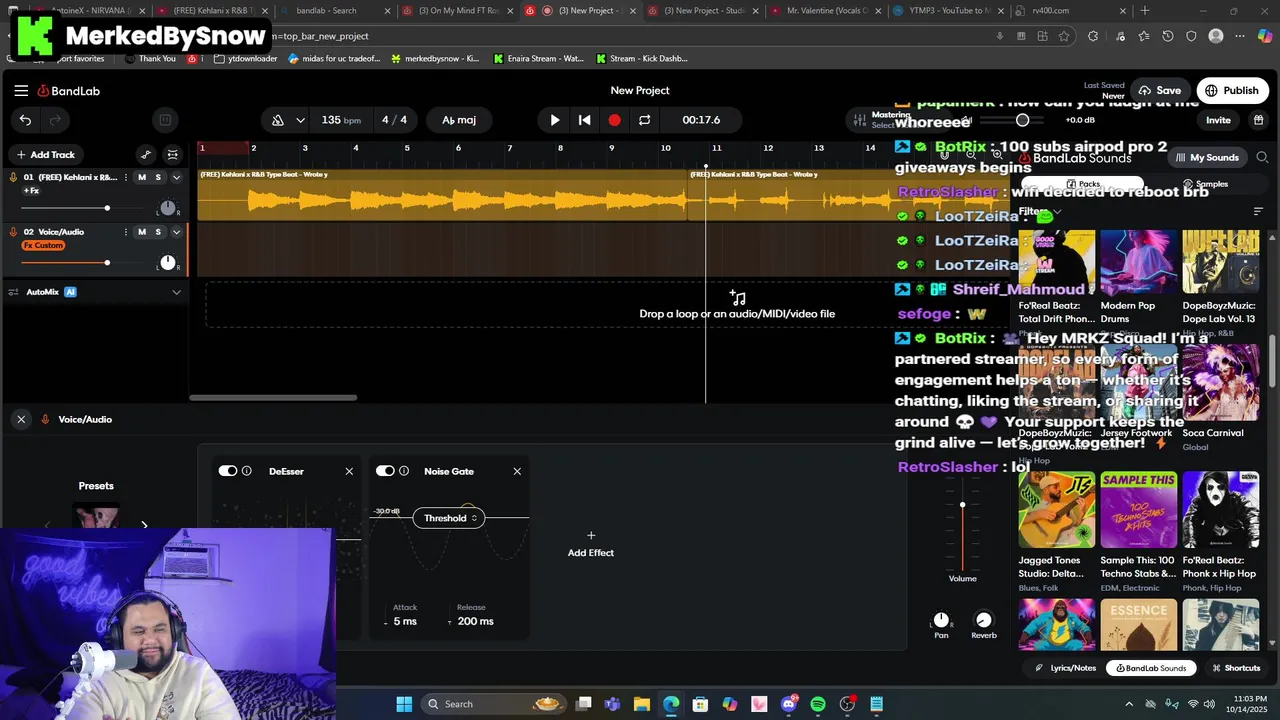The height and width of the screenshot is (720, 1280).
Task: Open Spotify from the taskbar
Action: (x=818, y=704)
